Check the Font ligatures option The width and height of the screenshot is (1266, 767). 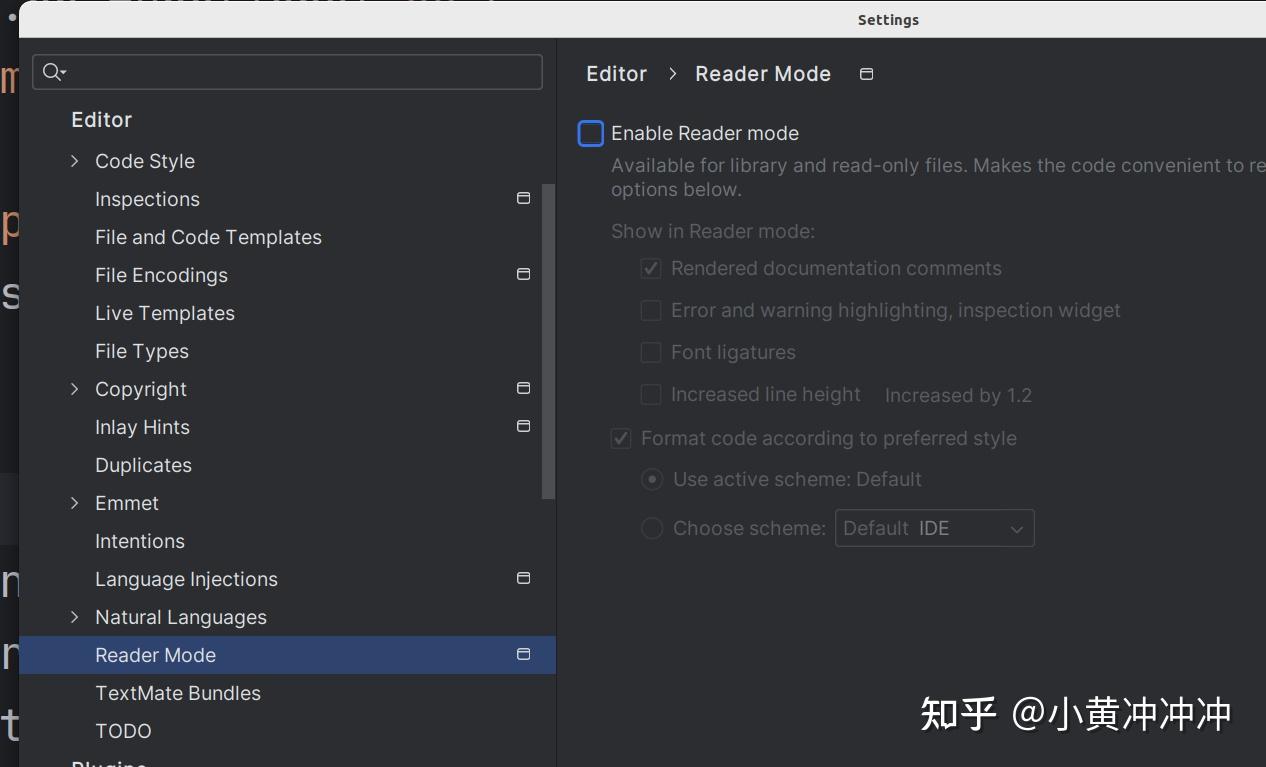point(650,352)
